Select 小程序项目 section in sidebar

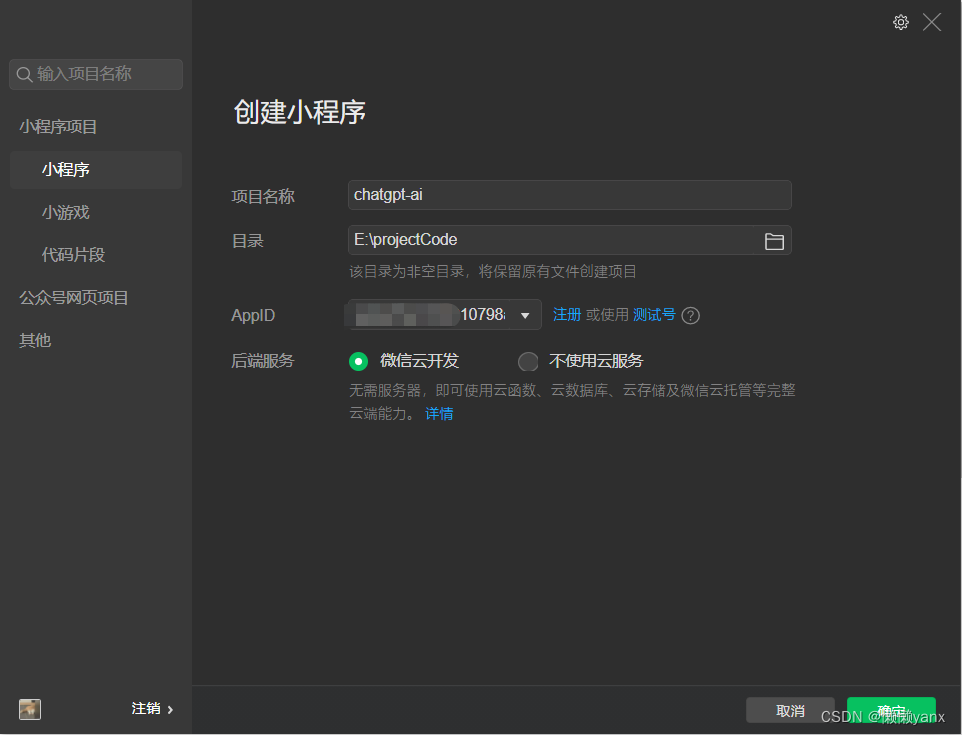[x=58, y=127]
